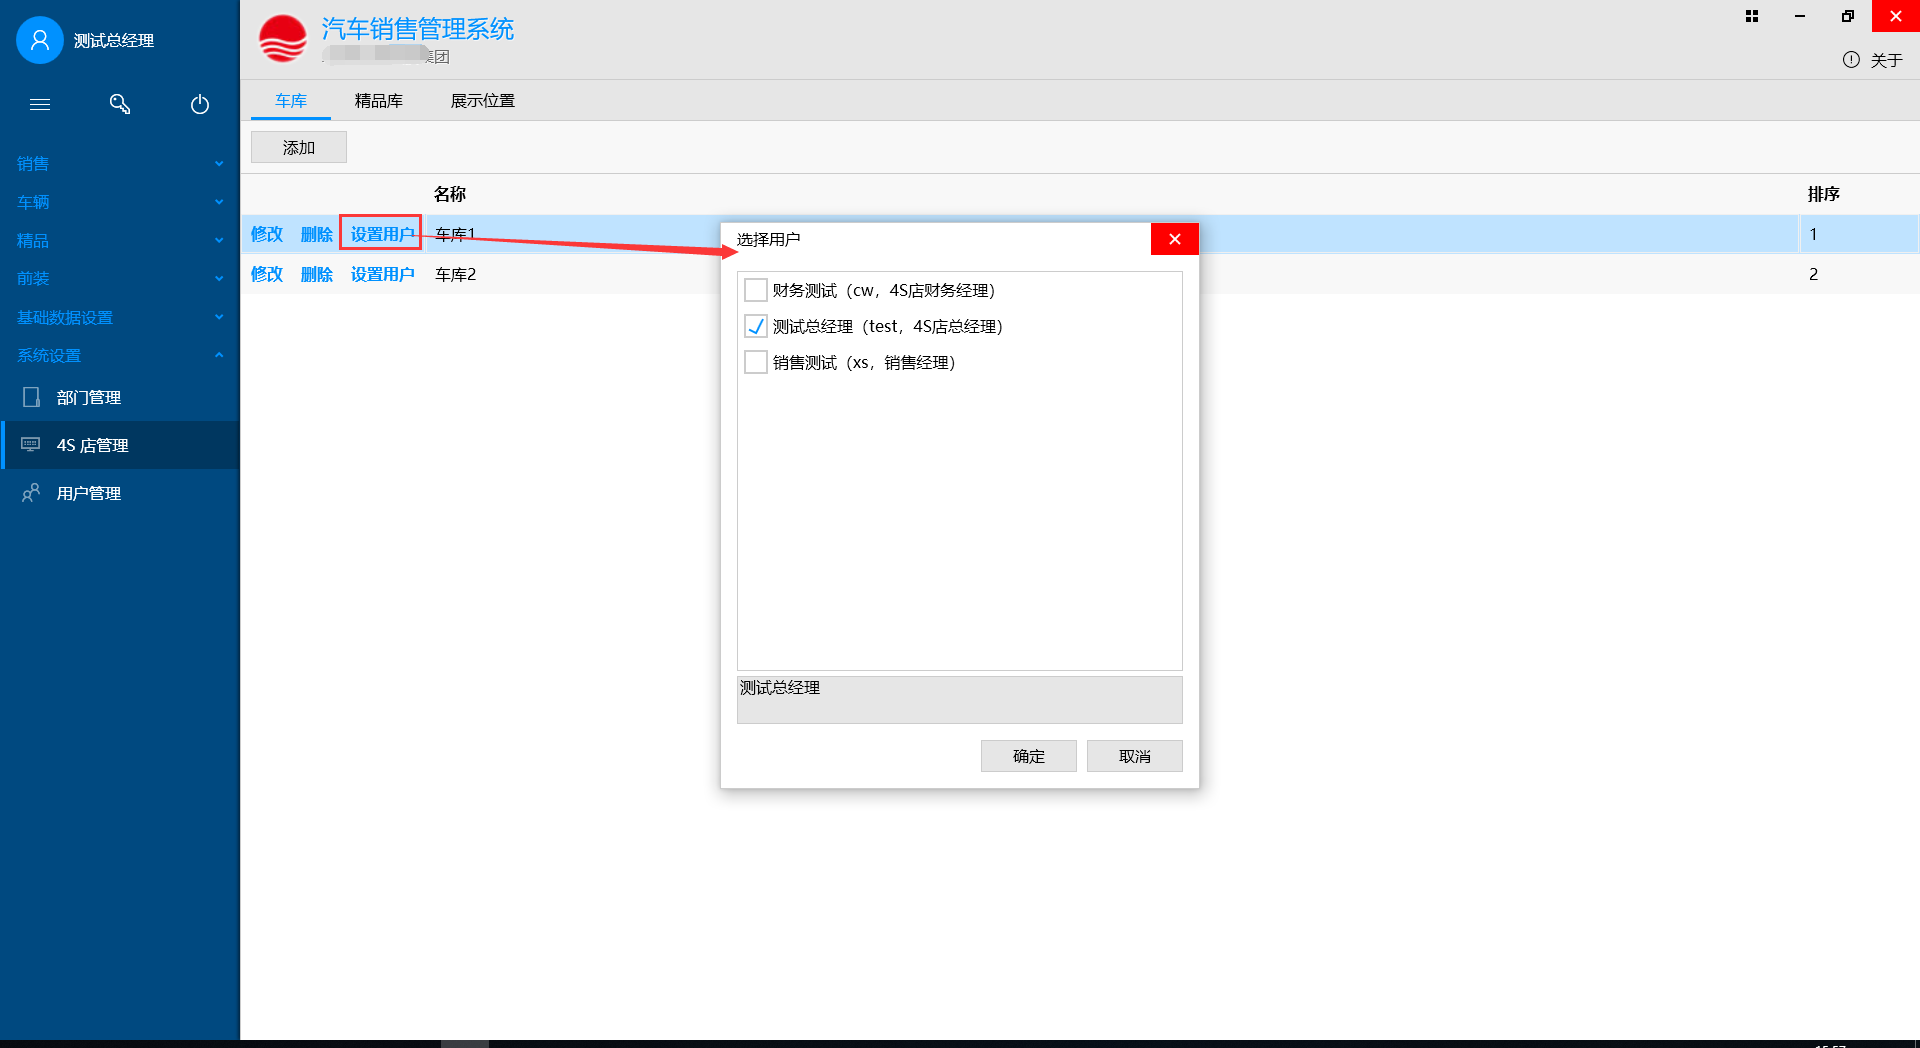Click the 关于 info icon
1920x1048 pixels.
click(1851, 60)
